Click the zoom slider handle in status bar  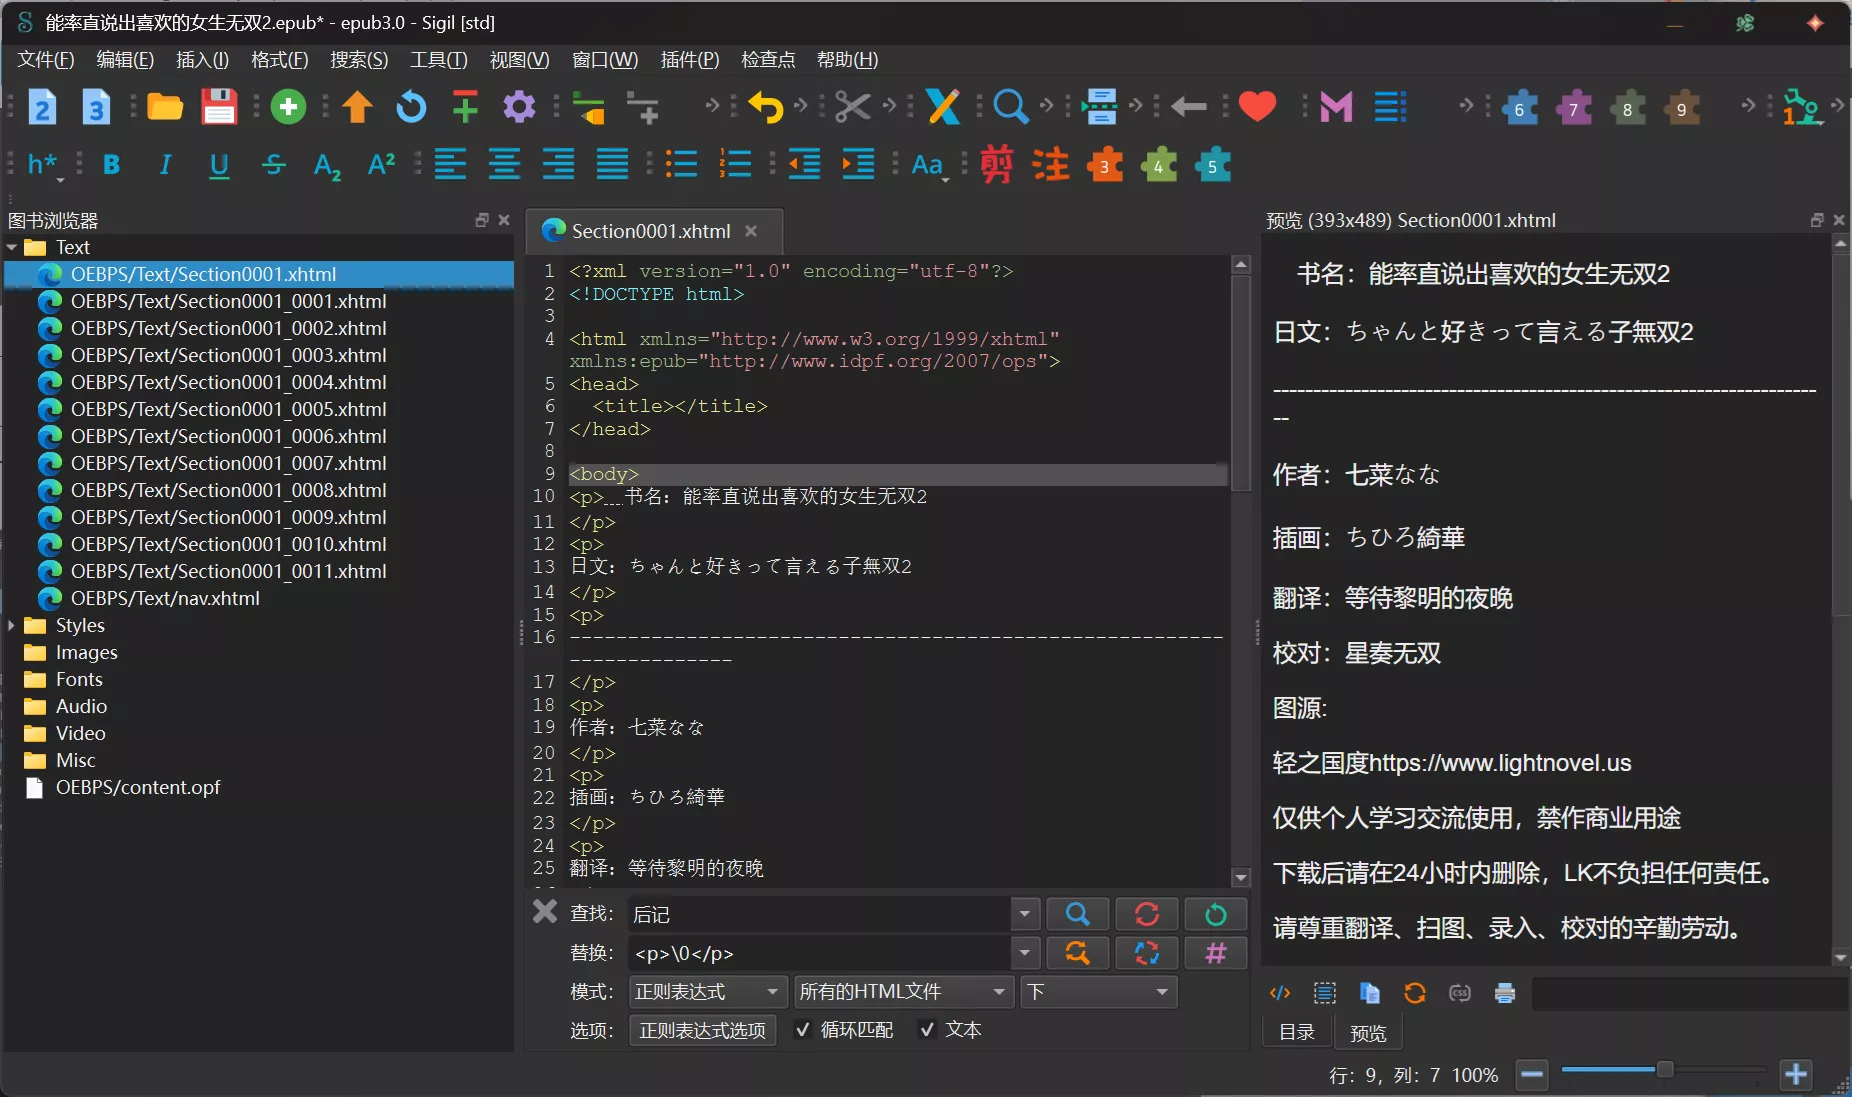[x=1665, y=1070]
